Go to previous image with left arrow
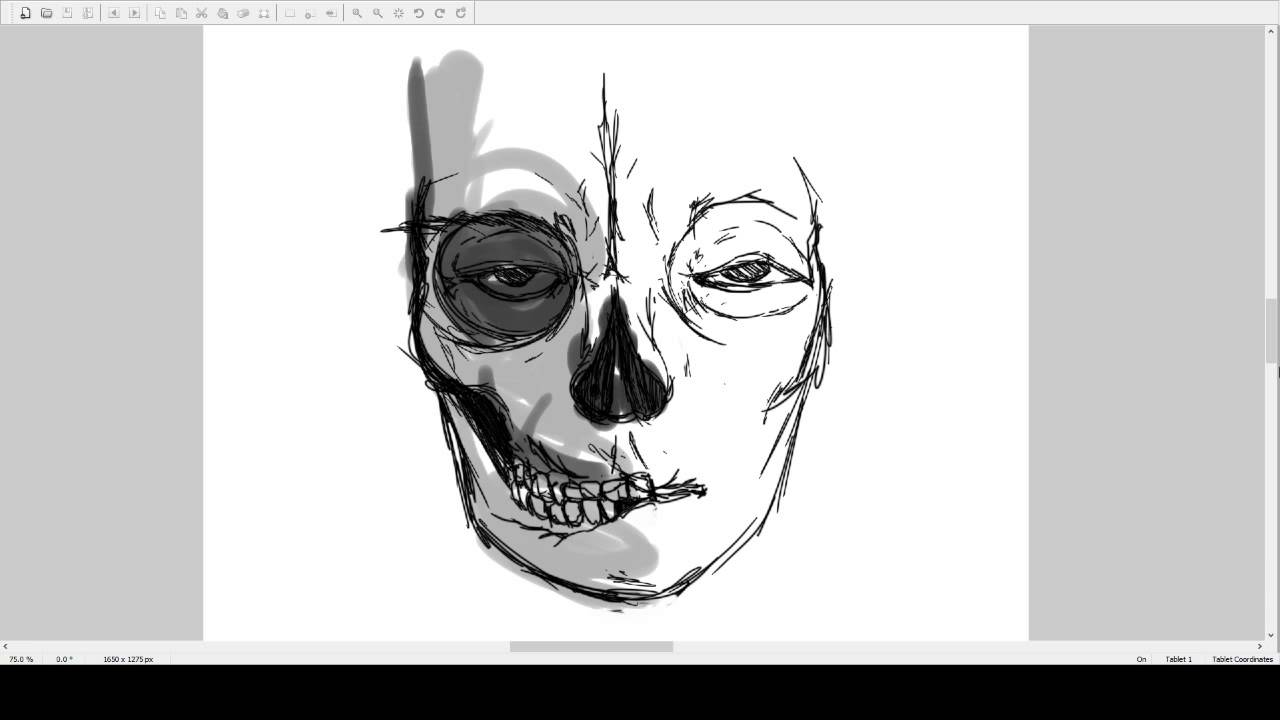This screenshot has width=1280, height=720. pos(113,13)
